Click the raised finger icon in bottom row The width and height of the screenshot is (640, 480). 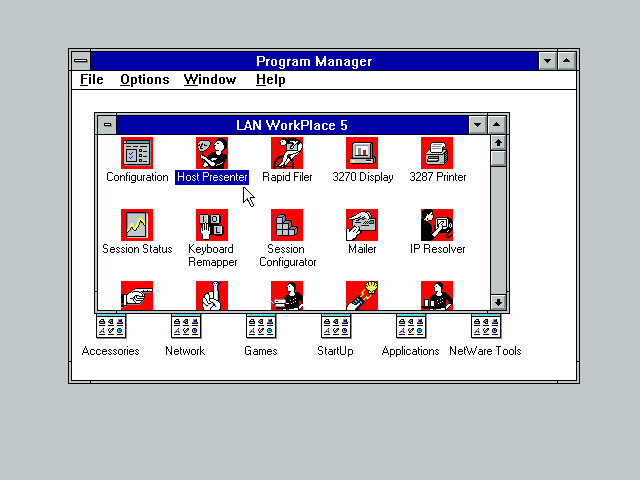point(212,296)
